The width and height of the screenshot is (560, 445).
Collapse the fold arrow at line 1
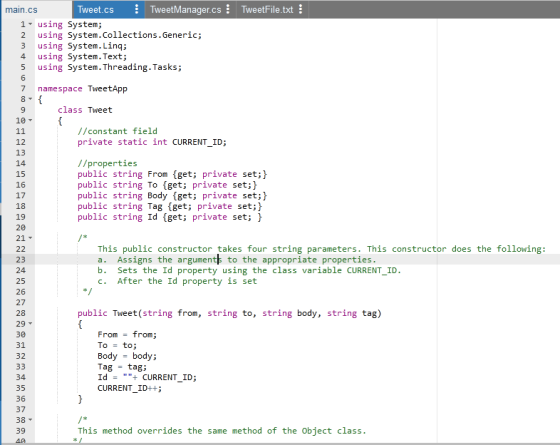click(30, 24)
